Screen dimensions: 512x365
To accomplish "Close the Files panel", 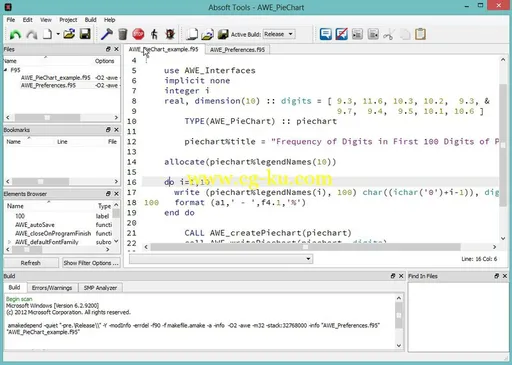I will (x=116, y=49).
